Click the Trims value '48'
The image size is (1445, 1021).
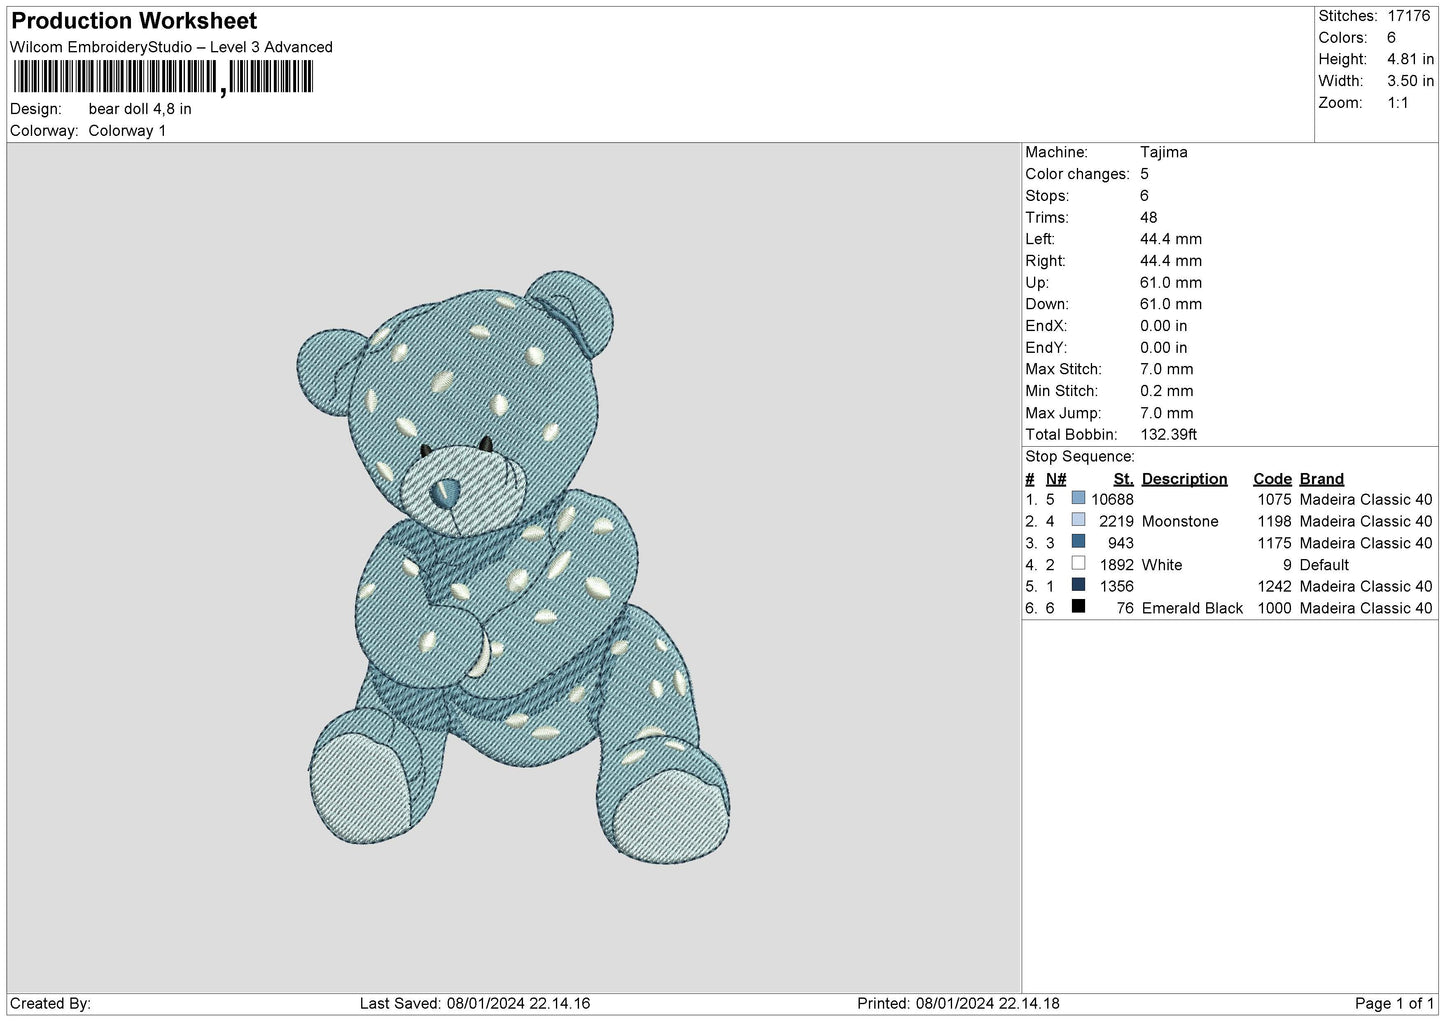click(1149, 218)
